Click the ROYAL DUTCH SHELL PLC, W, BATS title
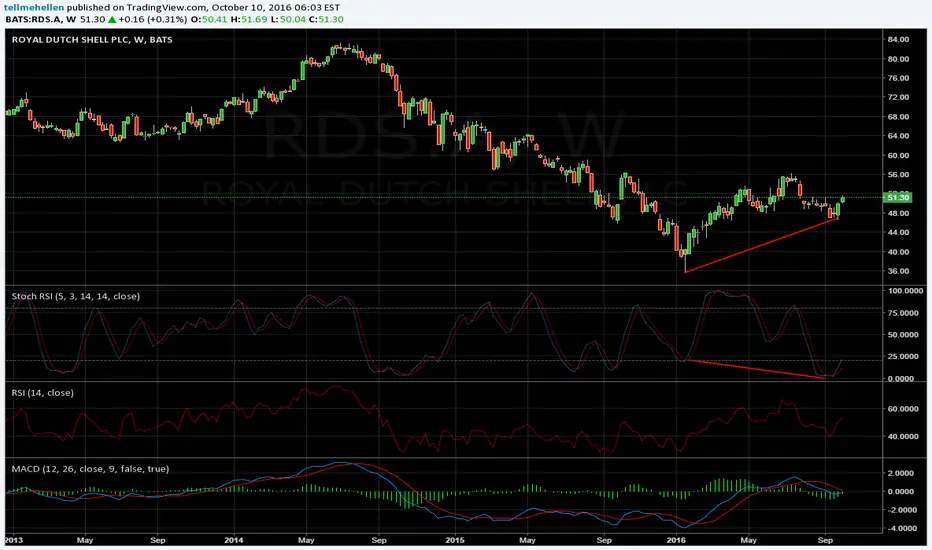Screen dimensions: 932x550 coord(92,40)
